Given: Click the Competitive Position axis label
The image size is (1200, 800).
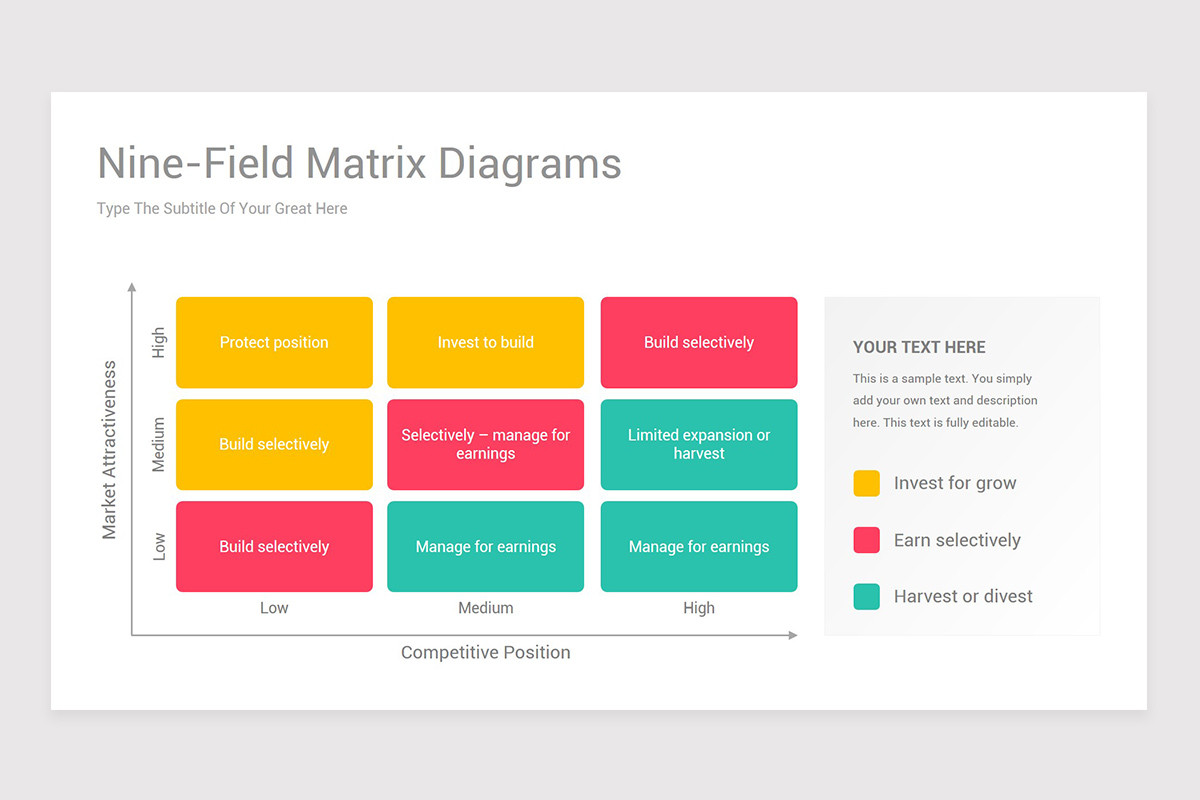Looking at the screenshot, I should [x=485, y=652].
